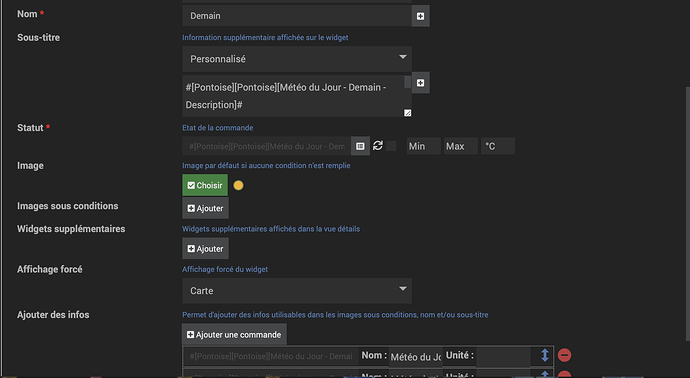This screenshot has height=378, width=690.
Task: Click the Min value field
Action: [423, 146]
